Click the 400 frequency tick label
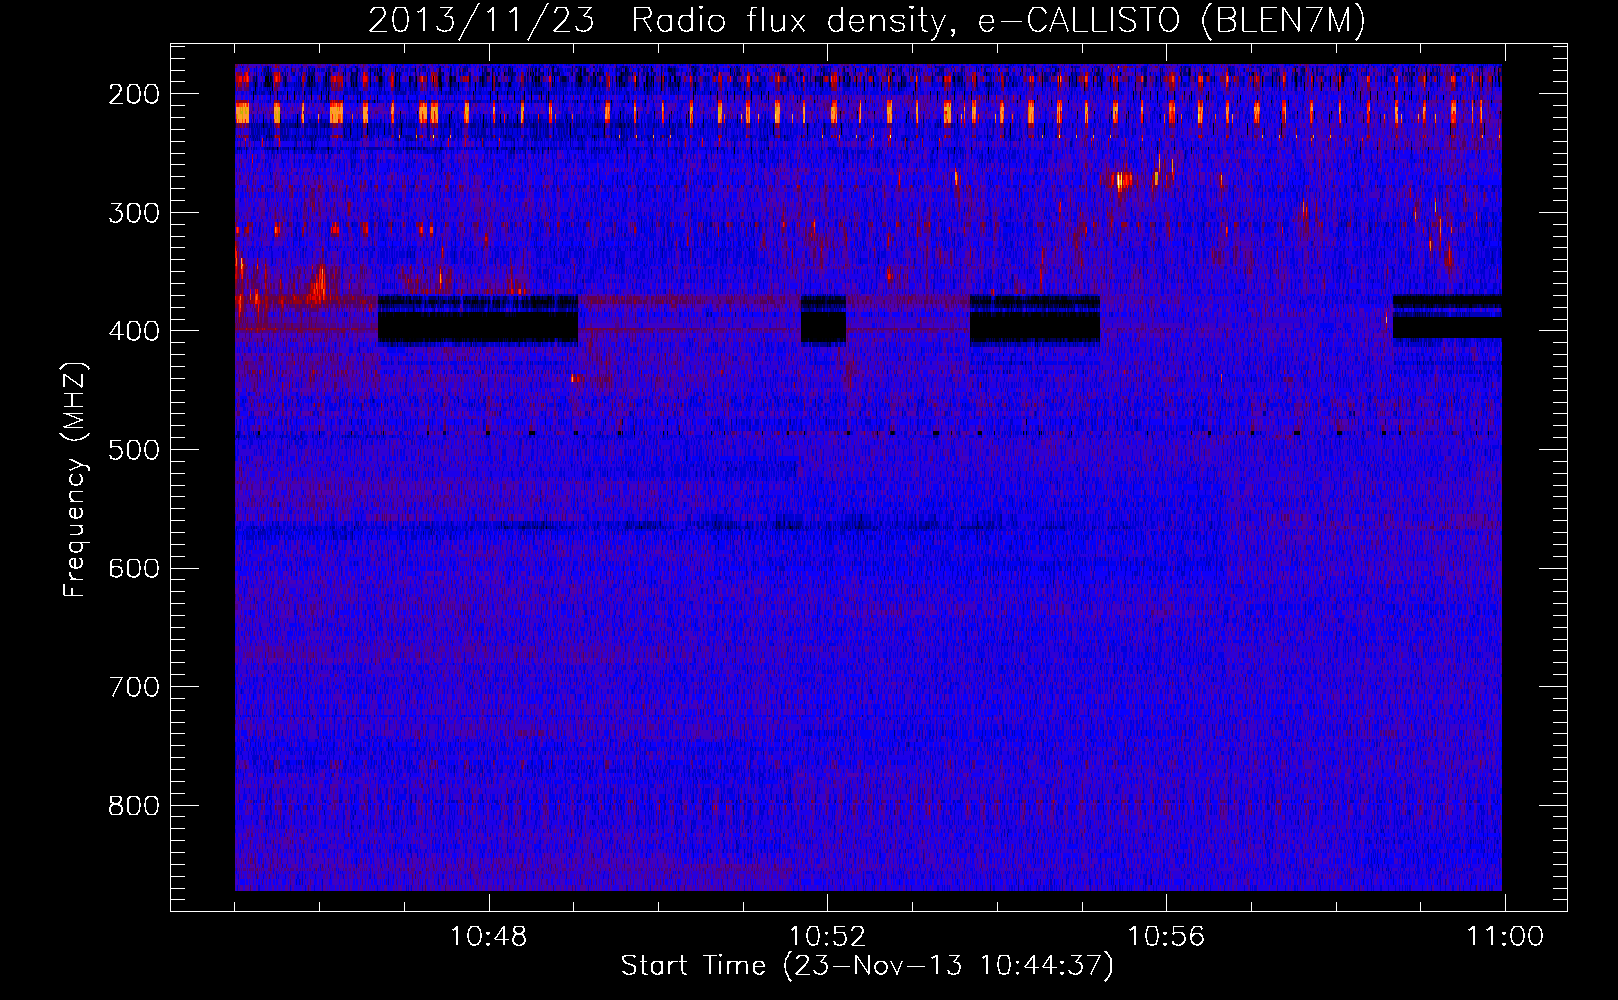Screen dimensions: 1618x1000 point(134,331)
